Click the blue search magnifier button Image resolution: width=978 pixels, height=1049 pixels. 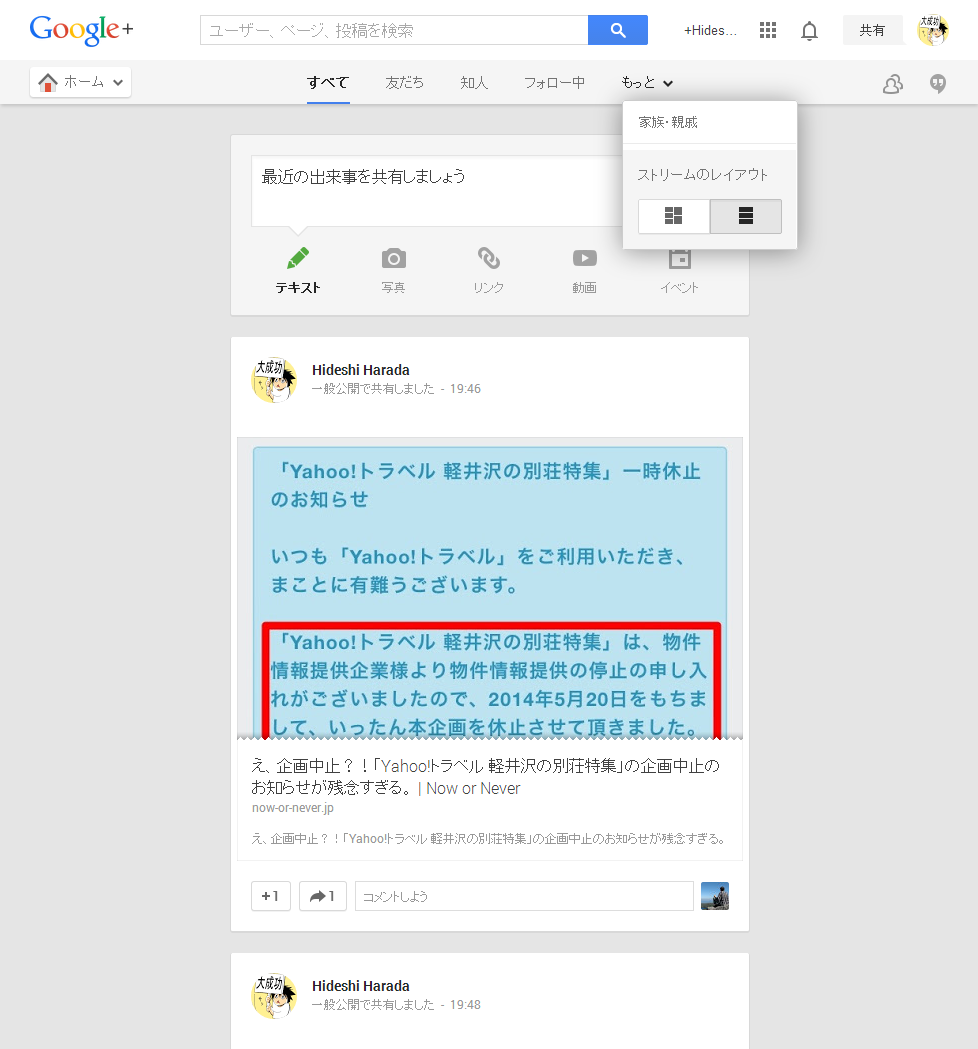click(x=617, y=30)
